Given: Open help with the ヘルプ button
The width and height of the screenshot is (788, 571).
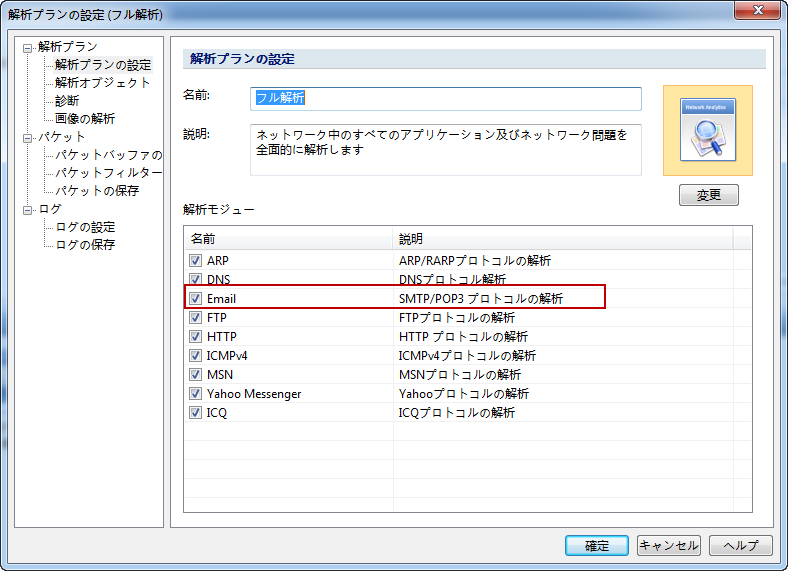Looking at the screenshot, I should 740,546.
